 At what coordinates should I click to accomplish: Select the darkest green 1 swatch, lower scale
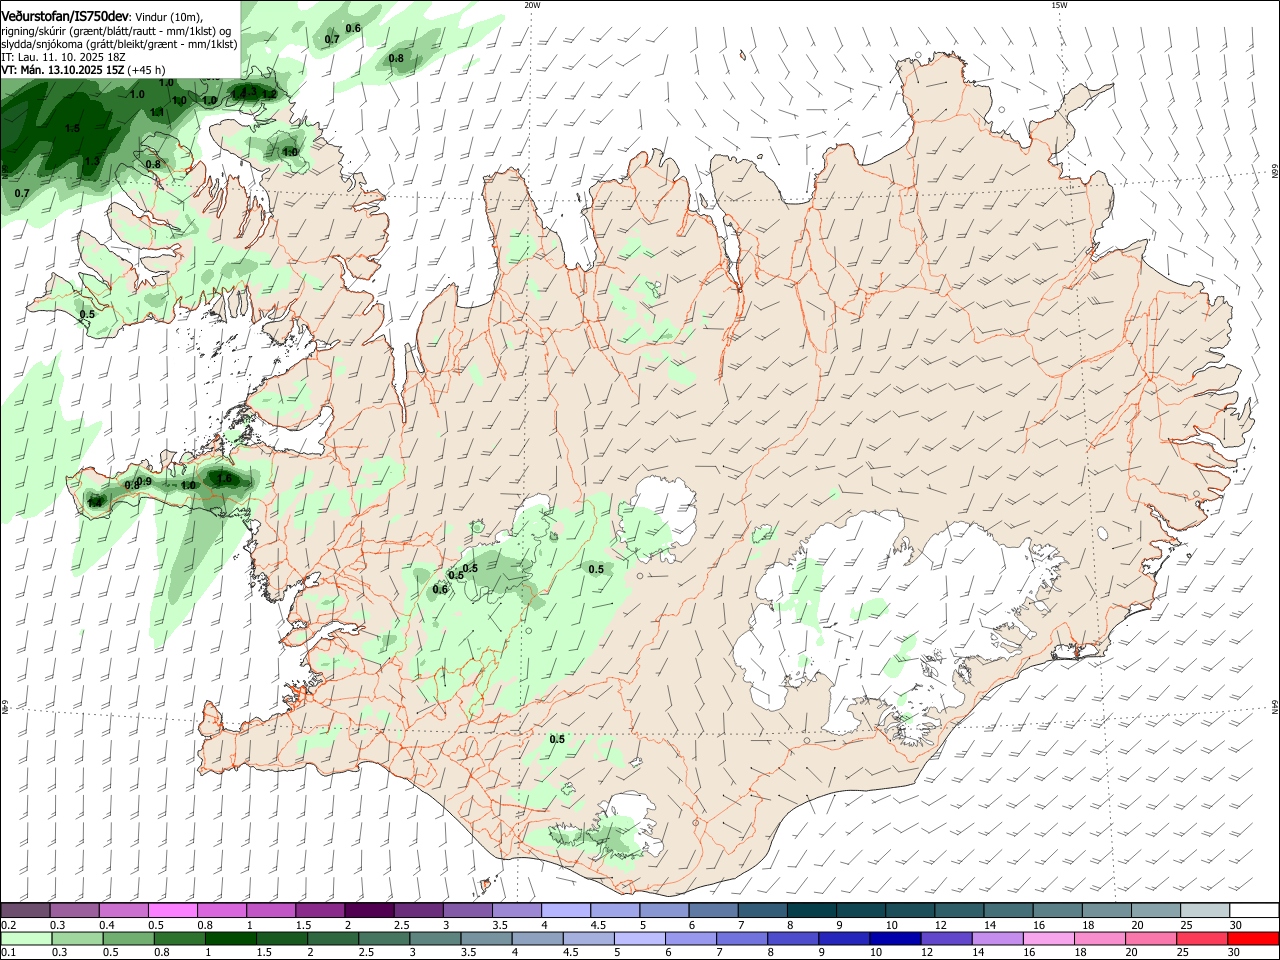point(231,938)
